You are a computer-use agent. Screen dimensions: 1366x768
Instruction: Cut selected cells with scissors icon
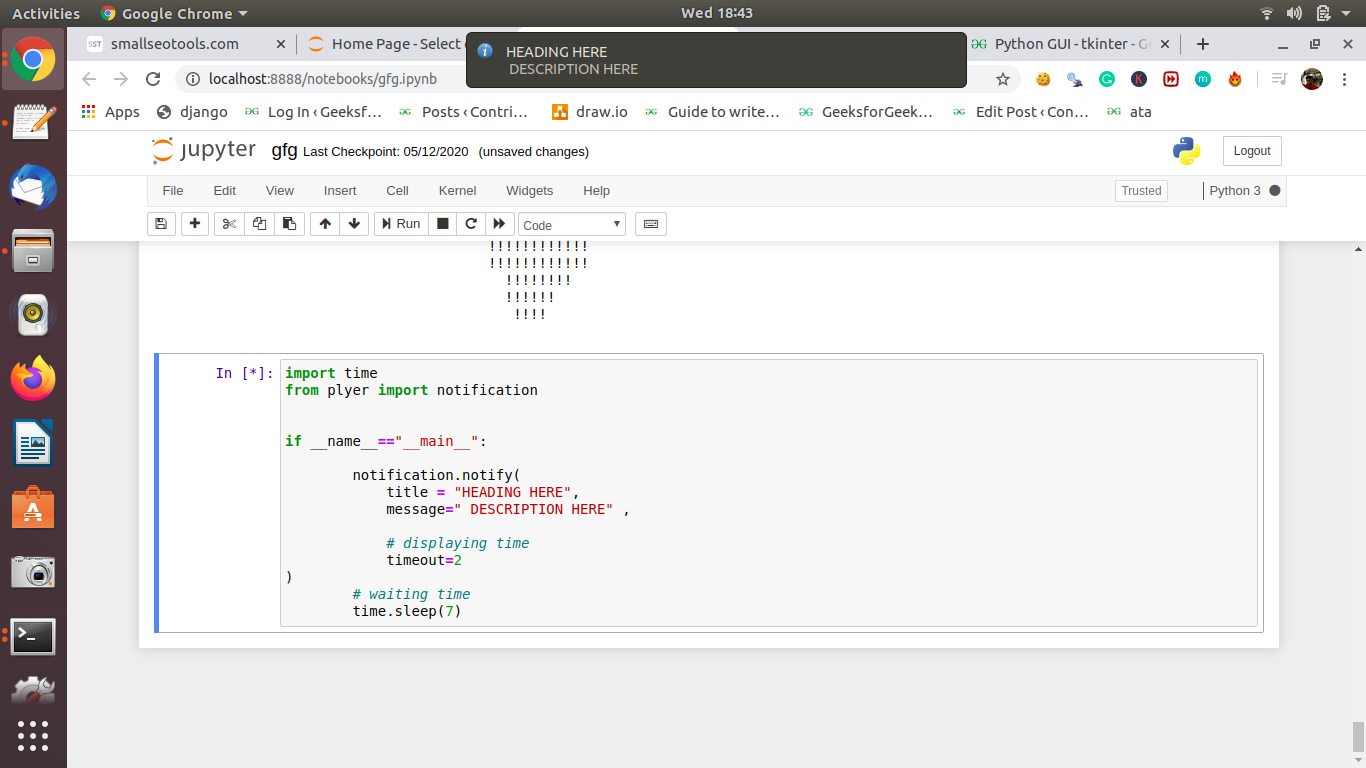tap(229, 224)
